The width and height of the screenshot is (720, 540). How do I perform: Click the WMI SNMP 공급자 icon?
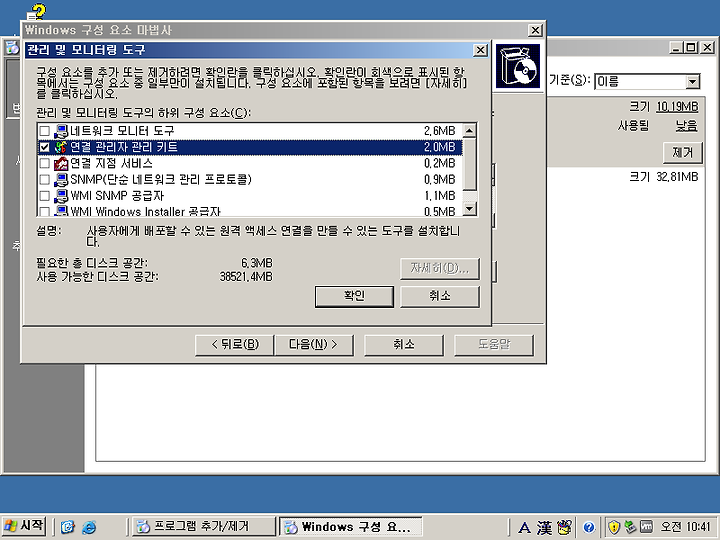[x=61, y=196]
